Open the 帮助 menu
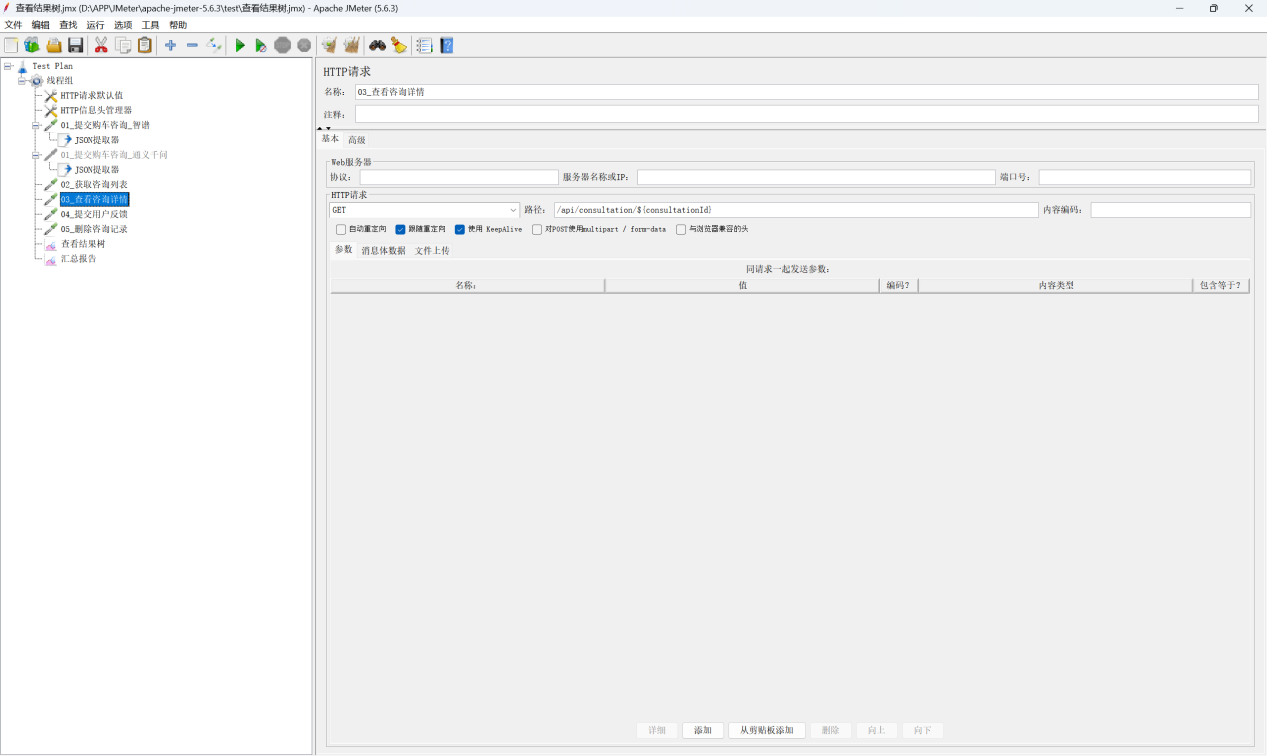The image size is (1267, 756). pyautogui.click(x=178, y=25)
